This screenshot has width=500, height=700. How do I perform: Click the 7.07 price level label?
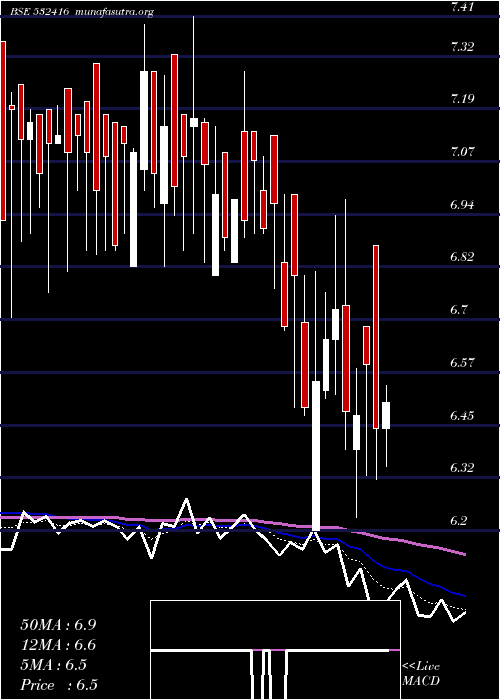click(x=462, y=151)
